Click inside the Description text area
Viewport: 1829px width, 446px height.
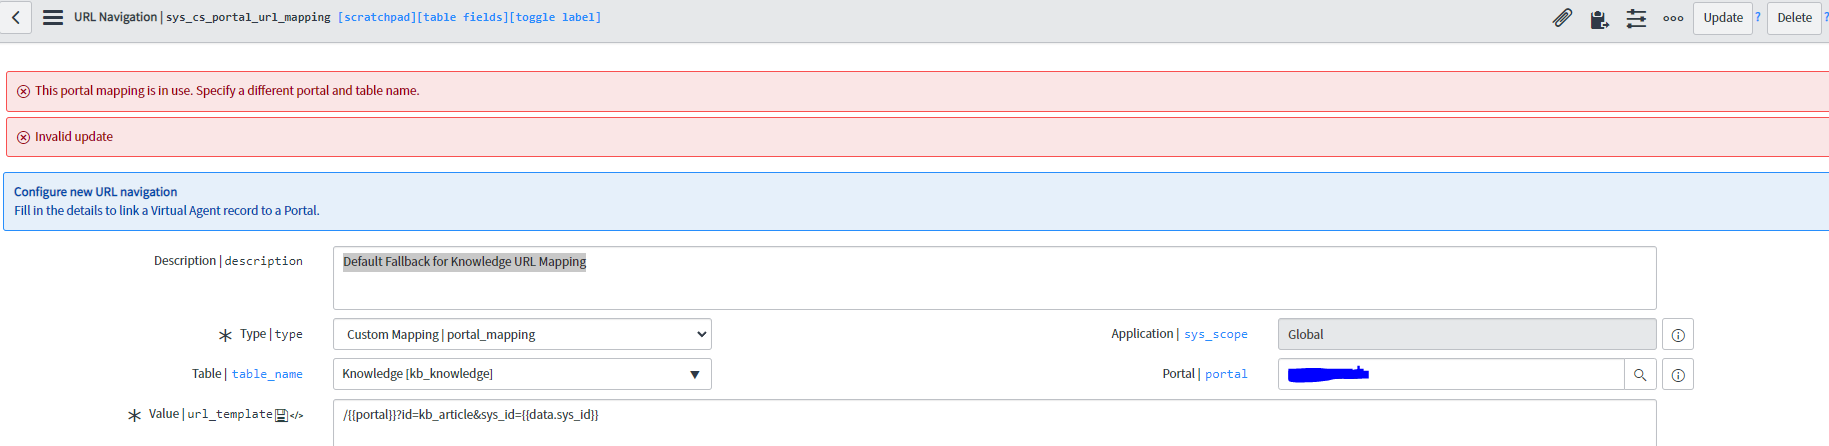pyautogui.click(x=994, y=278)
